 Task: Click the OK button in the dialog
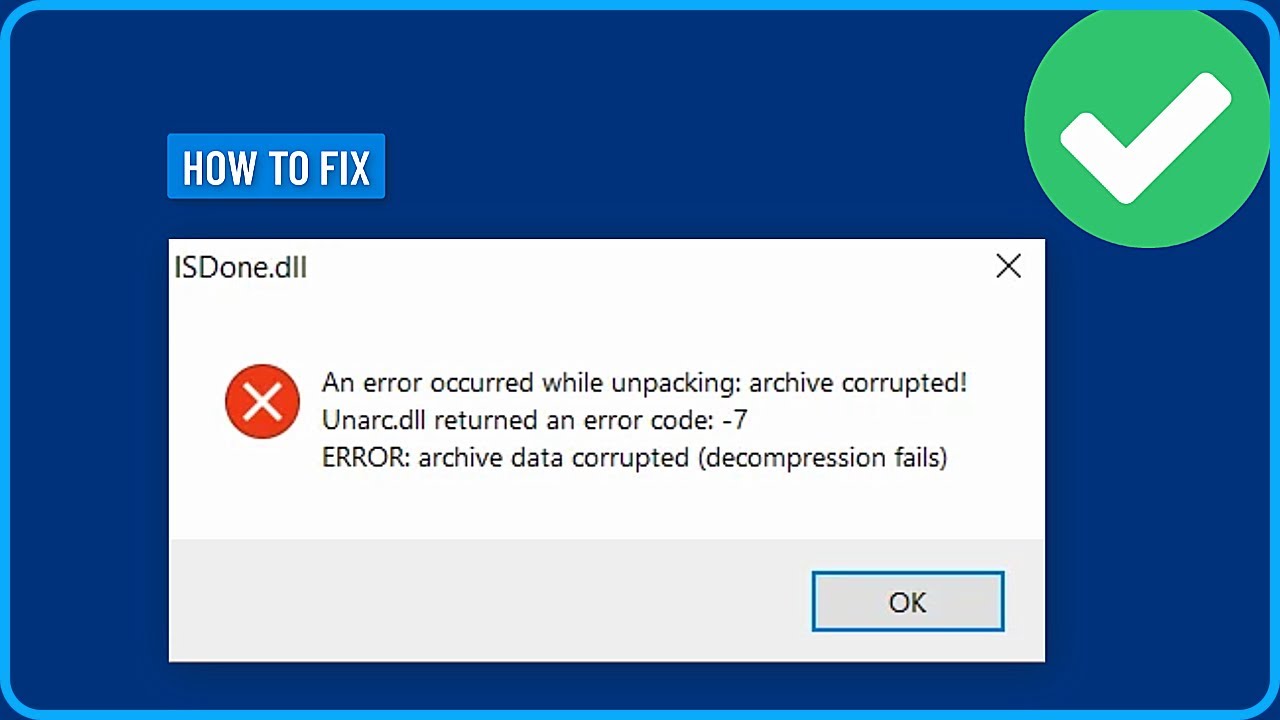[907, 601]
